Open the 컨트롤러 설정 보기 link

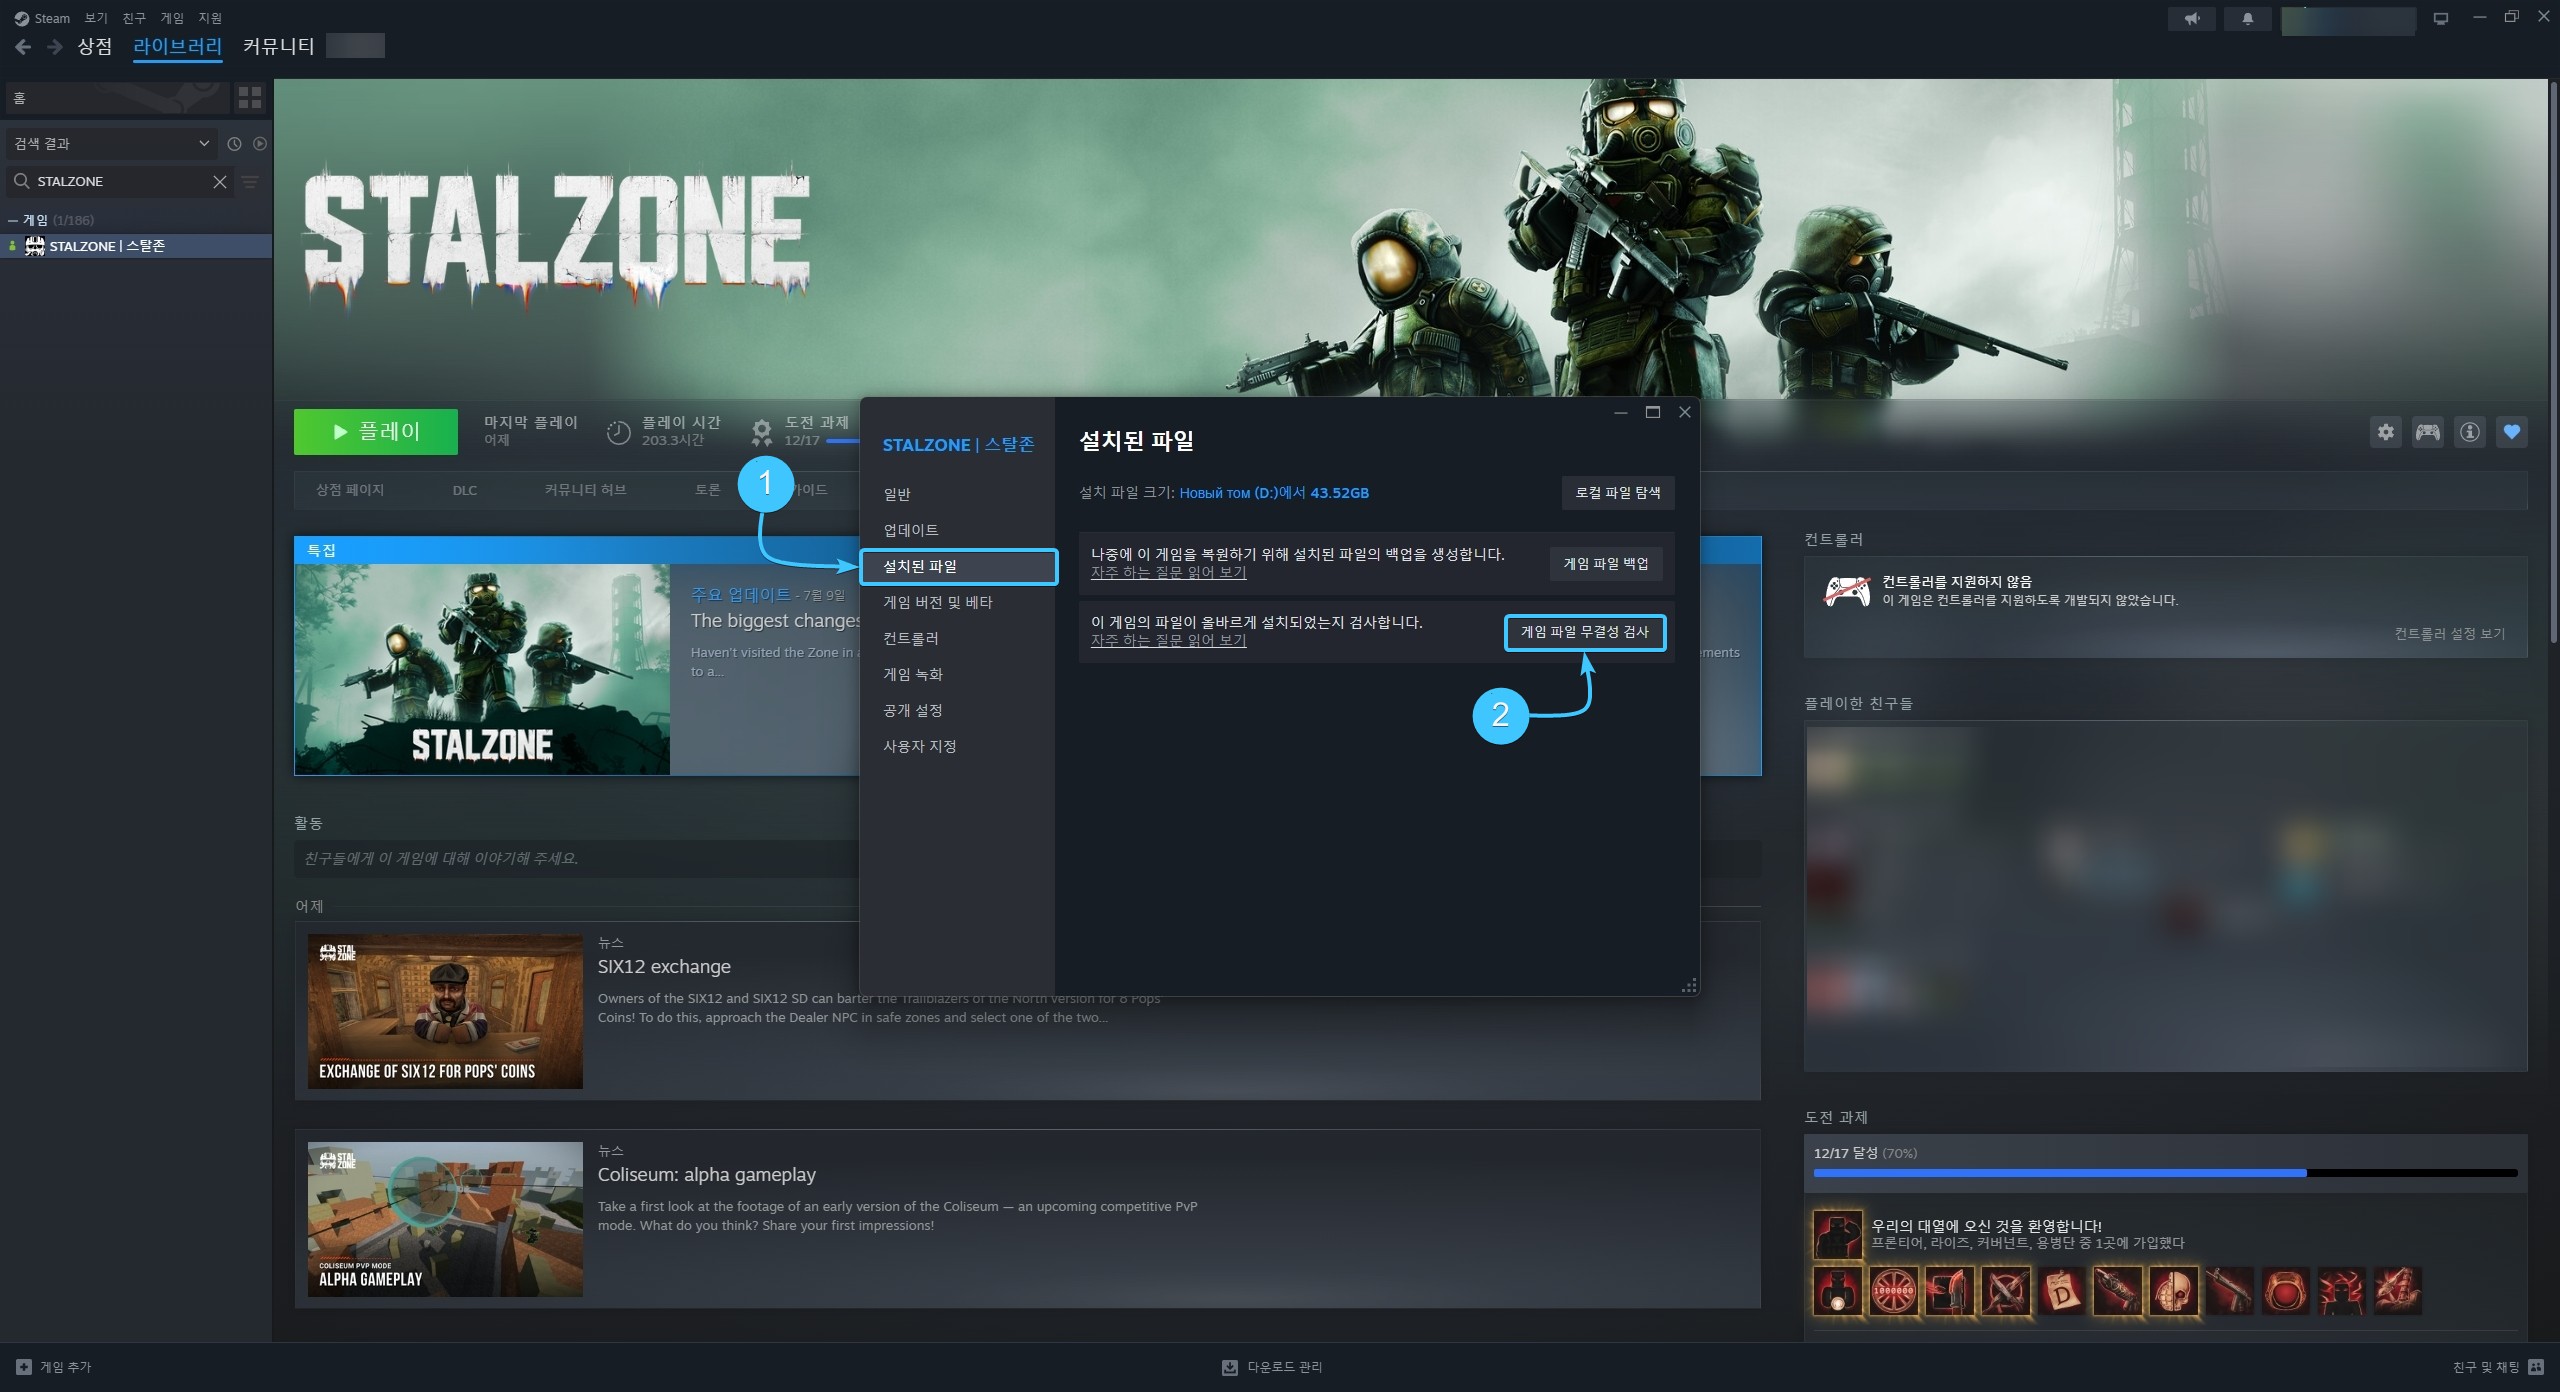[2450, 634]
